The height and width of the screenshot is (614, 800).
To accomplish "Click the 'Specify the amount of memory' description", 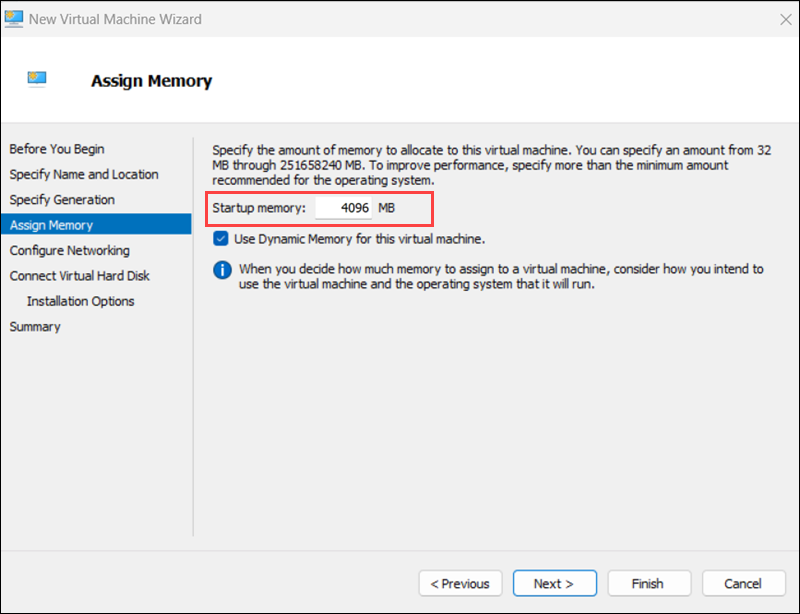I will pyautogui.click(x=492, y=165).
